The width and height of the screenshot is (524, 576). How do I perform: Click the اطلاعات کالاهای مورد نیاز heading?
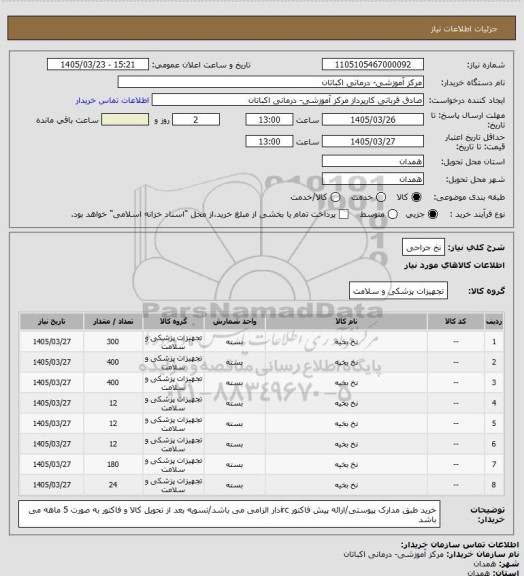coord(454,266)
